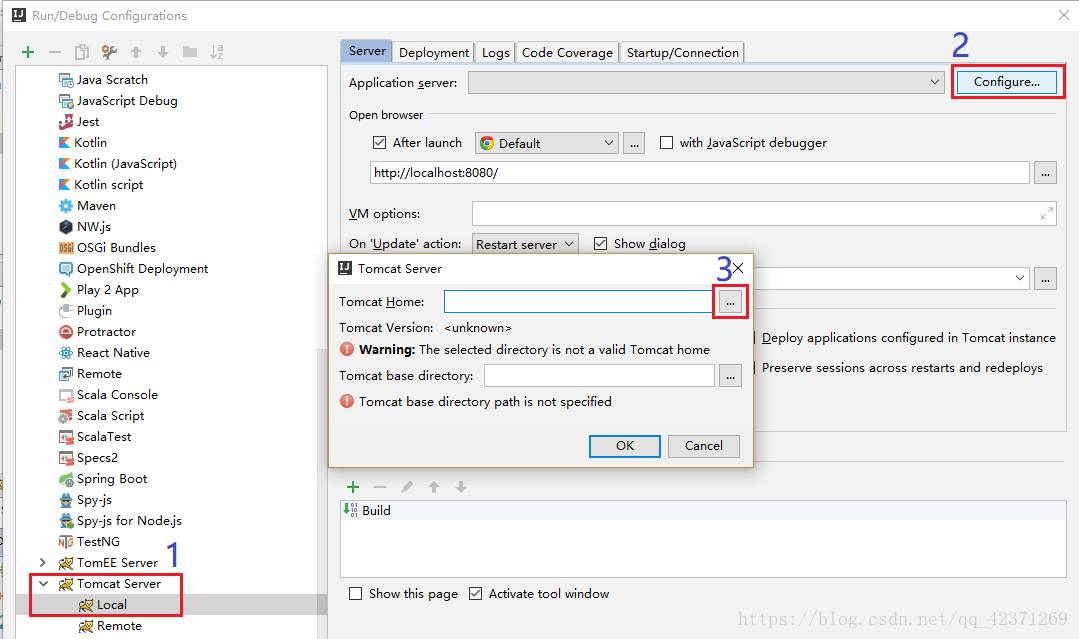Close the Run/Debug Configurations window
The width and height of the screenshot is (1079, 639).
tap(1064, 15)
